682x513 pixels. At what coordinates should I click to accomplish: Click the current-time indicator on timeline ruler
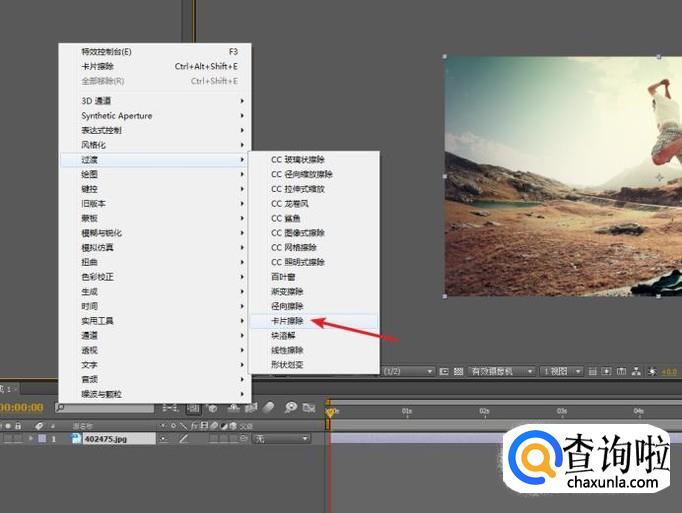329,409
